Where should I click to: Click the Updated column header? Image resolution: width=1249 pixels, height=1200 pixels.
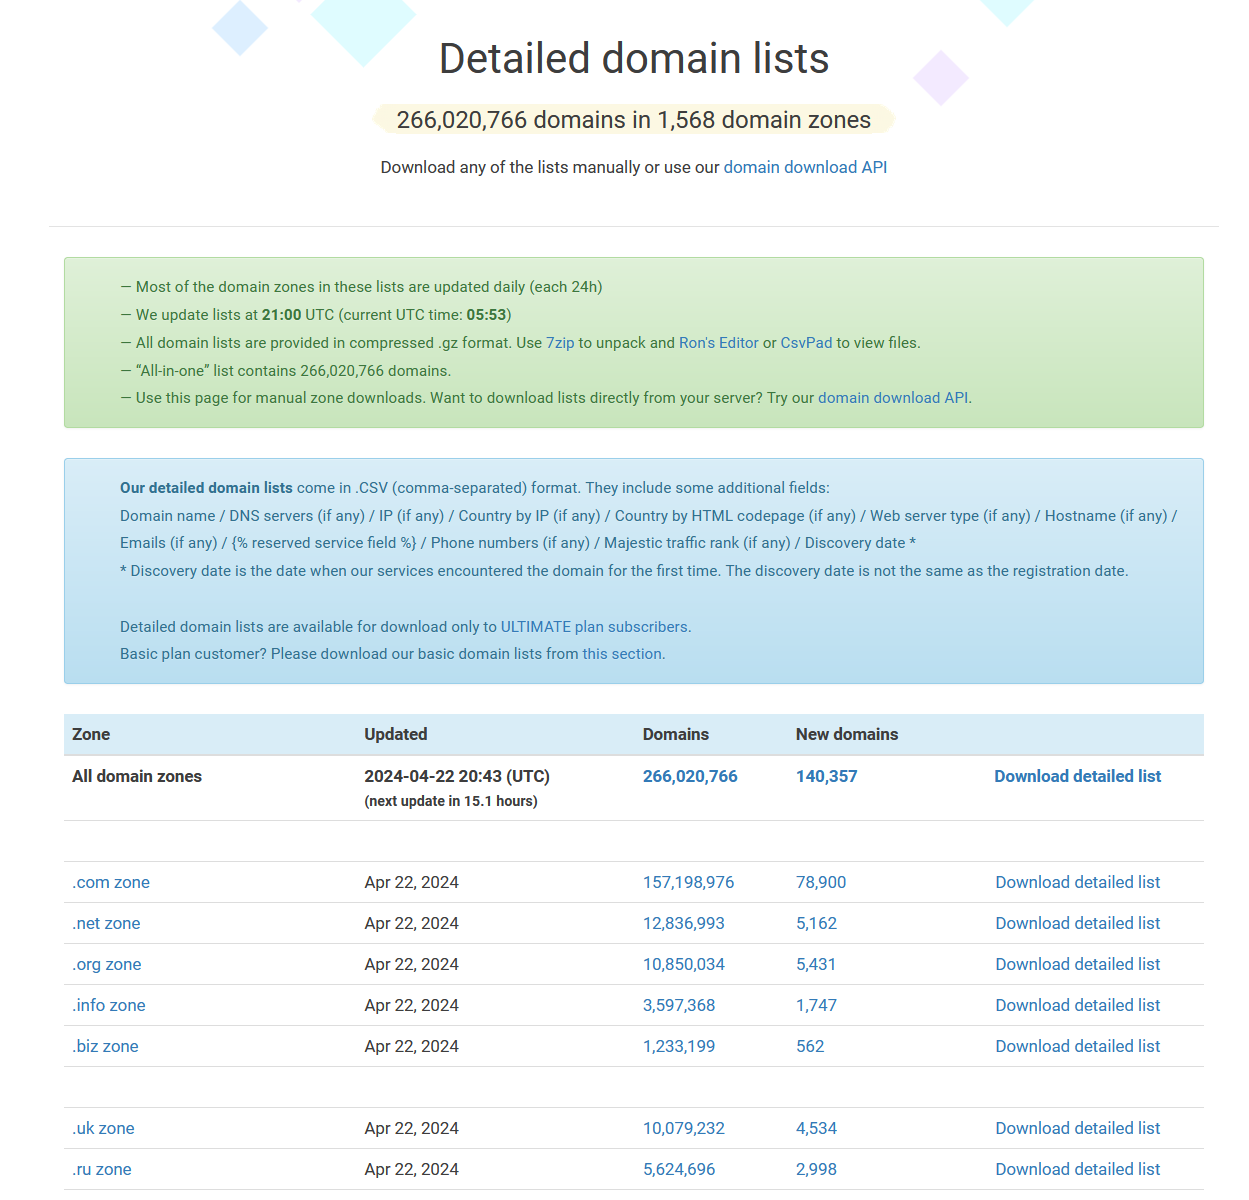(396, 734)
